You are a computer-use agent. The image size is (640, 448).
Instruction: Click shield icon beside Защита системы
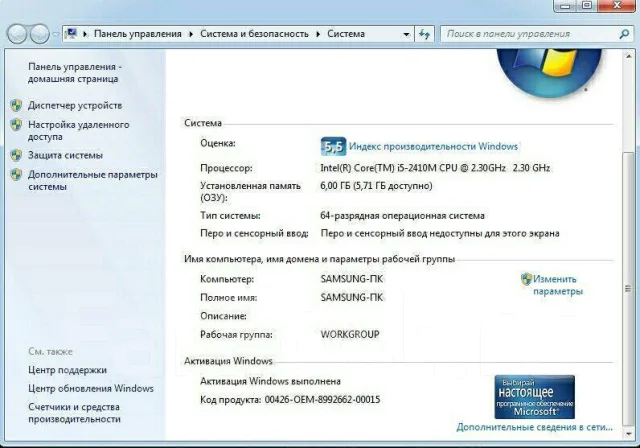coord(16,155)
